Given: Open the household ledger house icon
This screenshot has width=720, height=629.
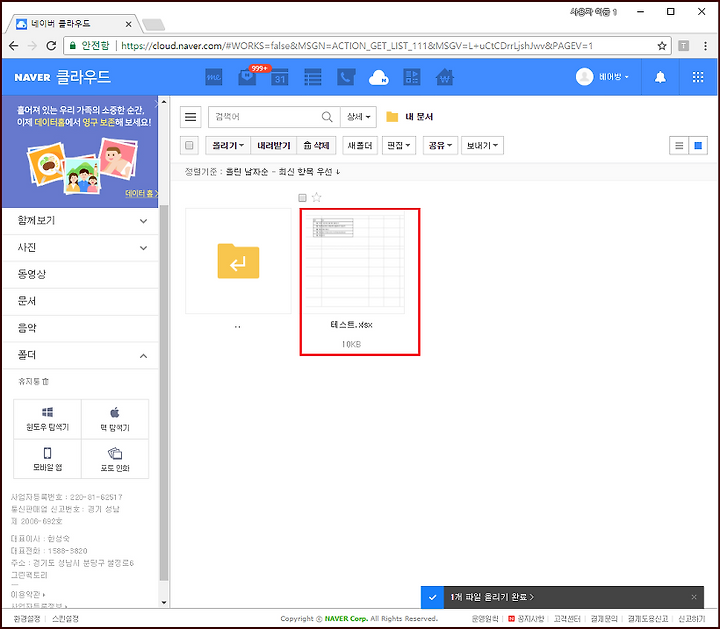Looking at the screenshot, I should coord(444,77).
